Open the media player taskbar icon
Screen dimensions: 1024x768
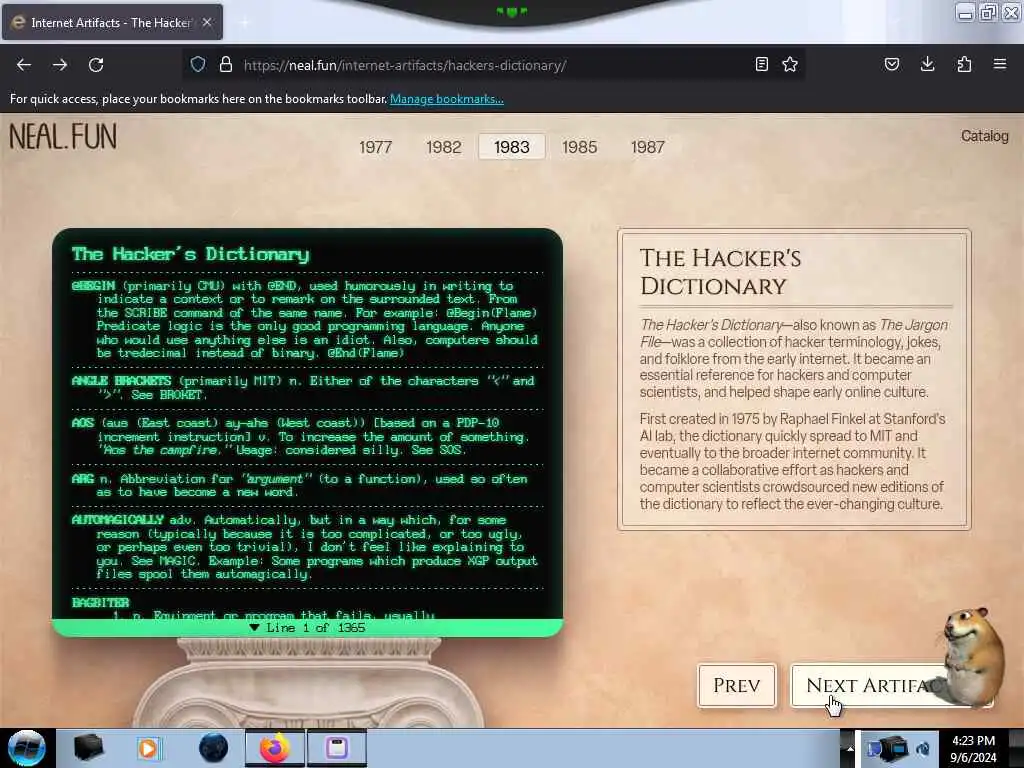(x=149, y=748)
